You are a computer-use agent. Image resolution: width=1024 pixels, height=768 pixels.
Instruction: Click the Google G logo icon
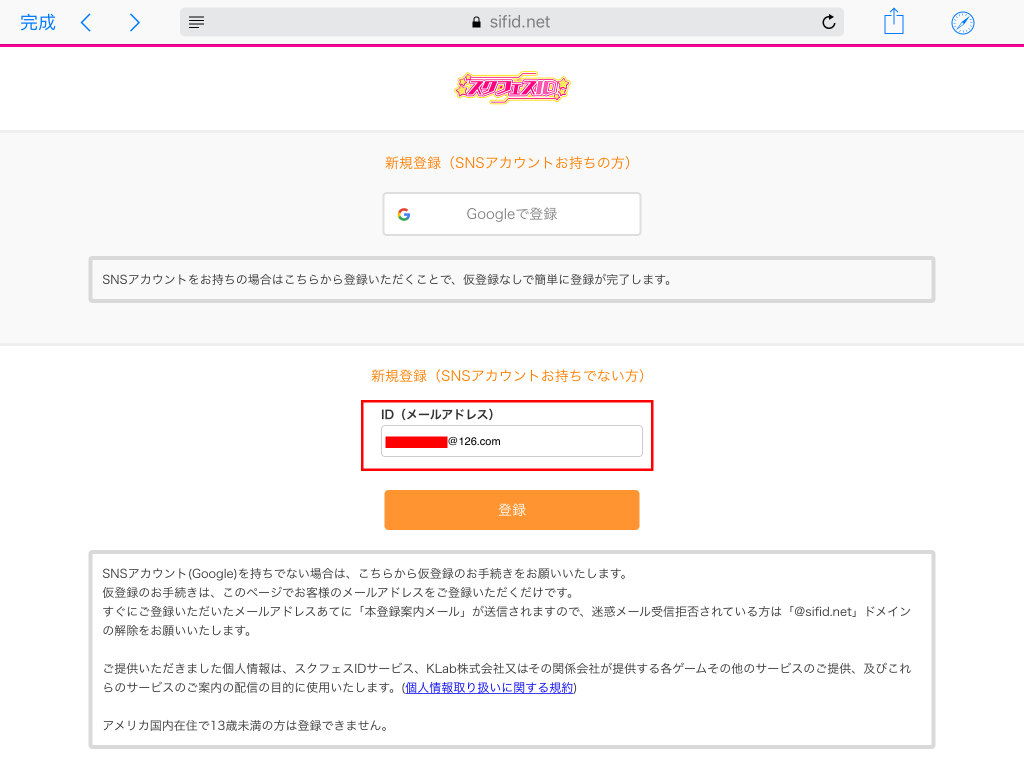(x=404, y=214)
